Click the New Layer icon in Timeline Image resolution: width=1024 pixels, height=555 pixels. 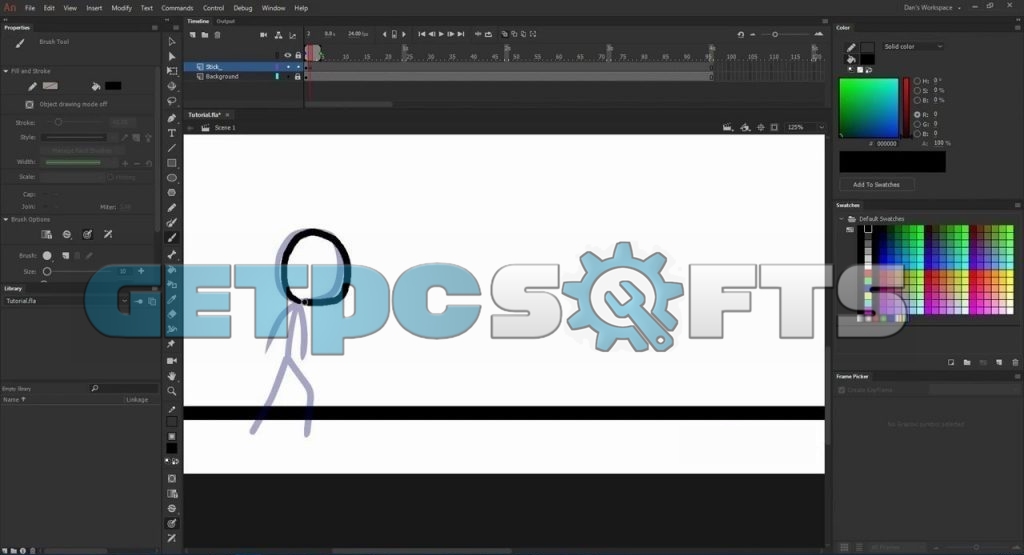193,35
